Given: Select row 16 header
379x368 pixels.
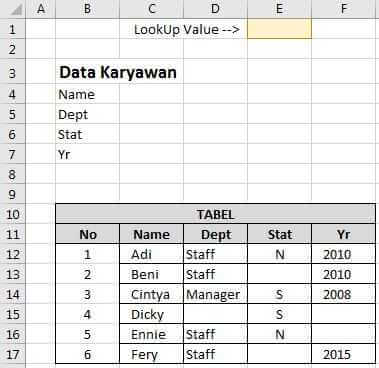Looking at the screenshot, I should coord(13,334).
